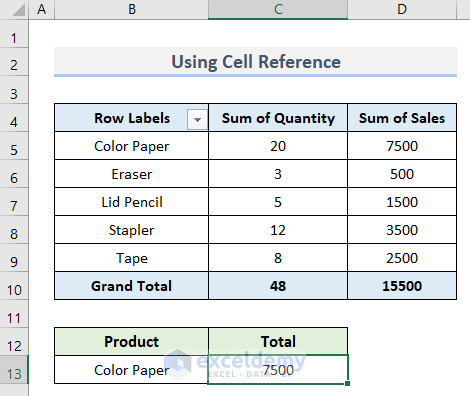Select column D header

click(x=402, y=9)
